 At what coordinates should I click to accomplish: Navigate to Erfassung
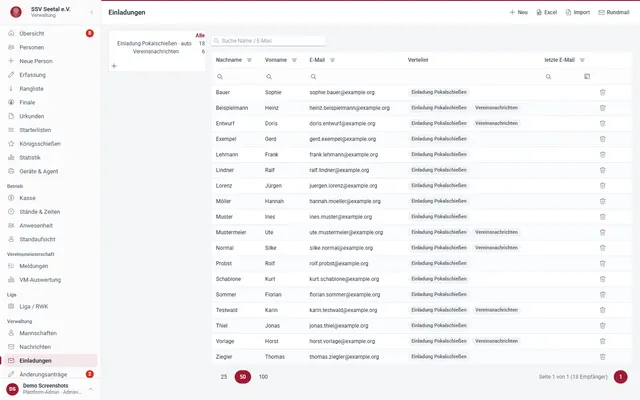point(50,75)
